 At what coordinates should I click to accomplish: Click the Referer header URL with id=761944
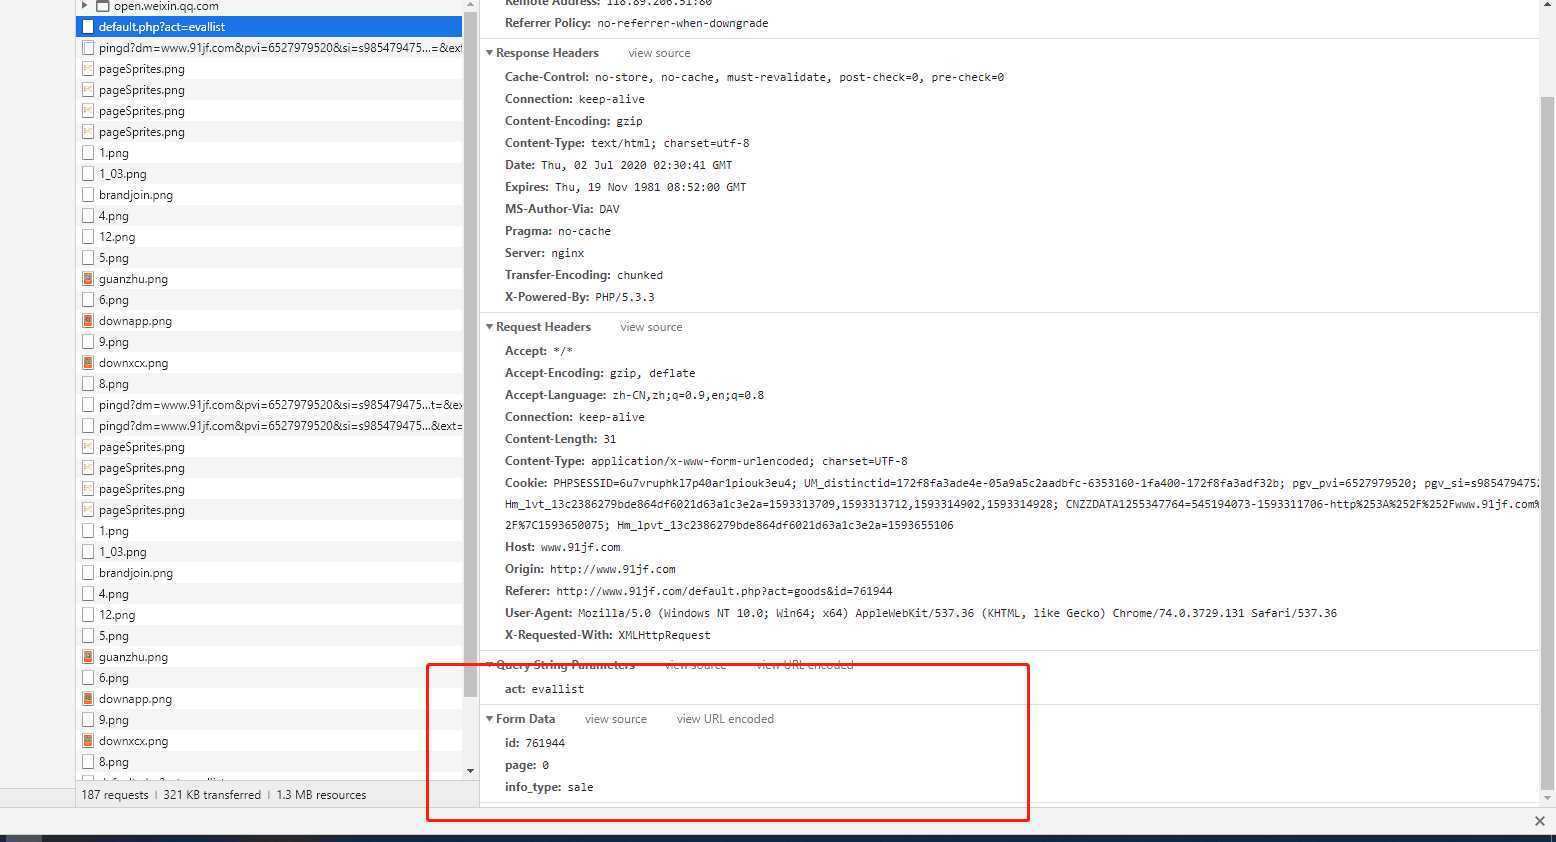724,591
